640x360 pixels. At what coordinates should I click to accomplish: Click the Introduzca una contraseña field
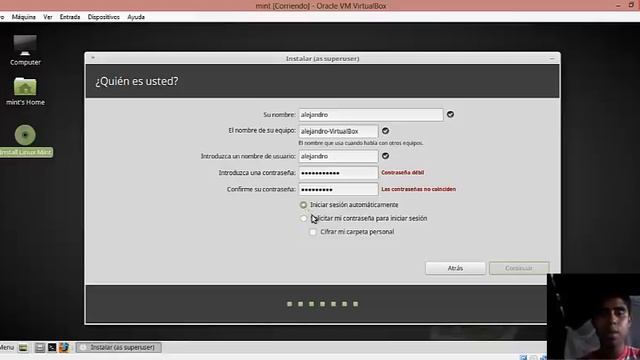(x=338, y=173)
